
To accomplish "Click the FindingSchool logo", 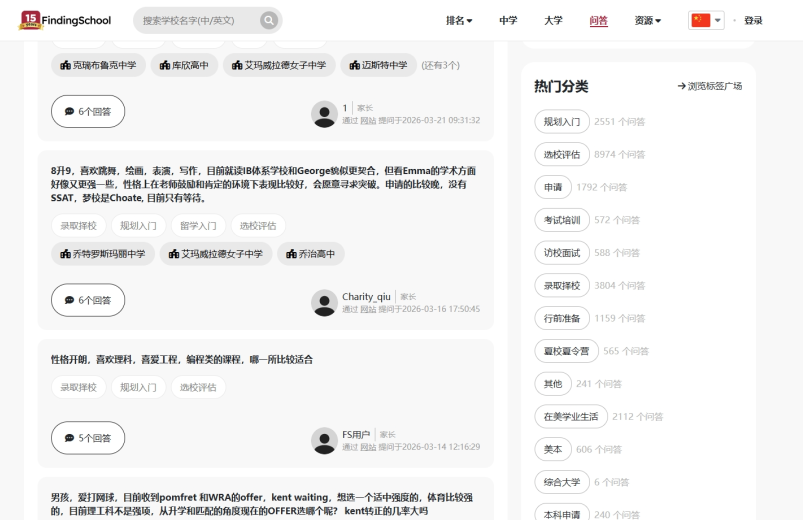I will 65,20.
